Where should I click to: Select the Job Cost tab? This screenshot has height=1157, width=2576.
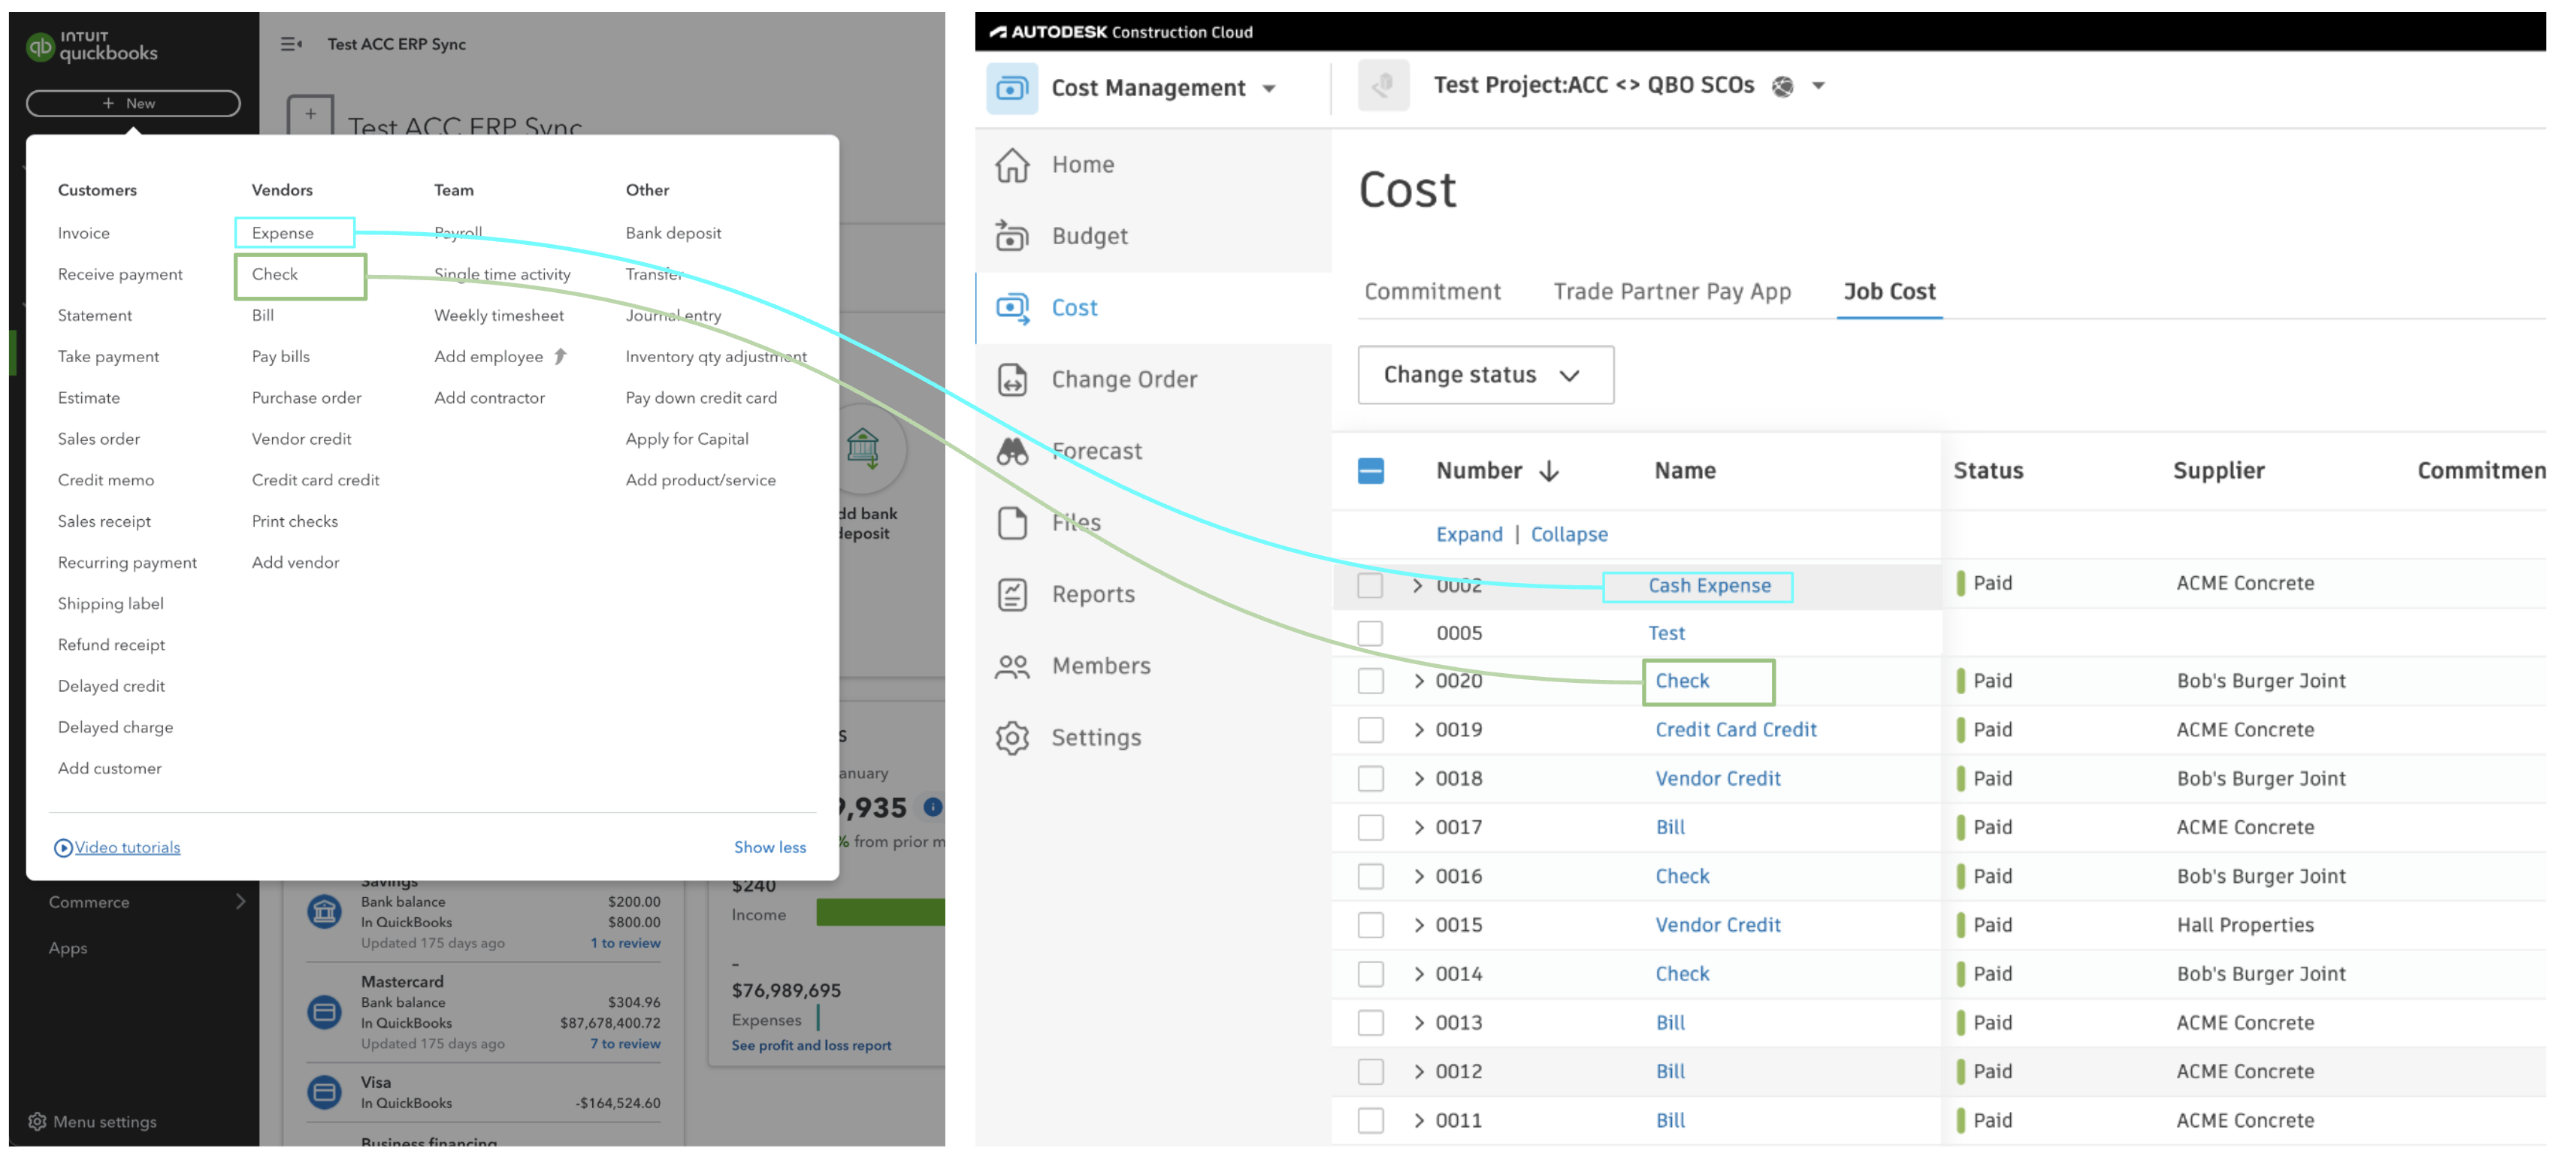(x=1889, y=292)
